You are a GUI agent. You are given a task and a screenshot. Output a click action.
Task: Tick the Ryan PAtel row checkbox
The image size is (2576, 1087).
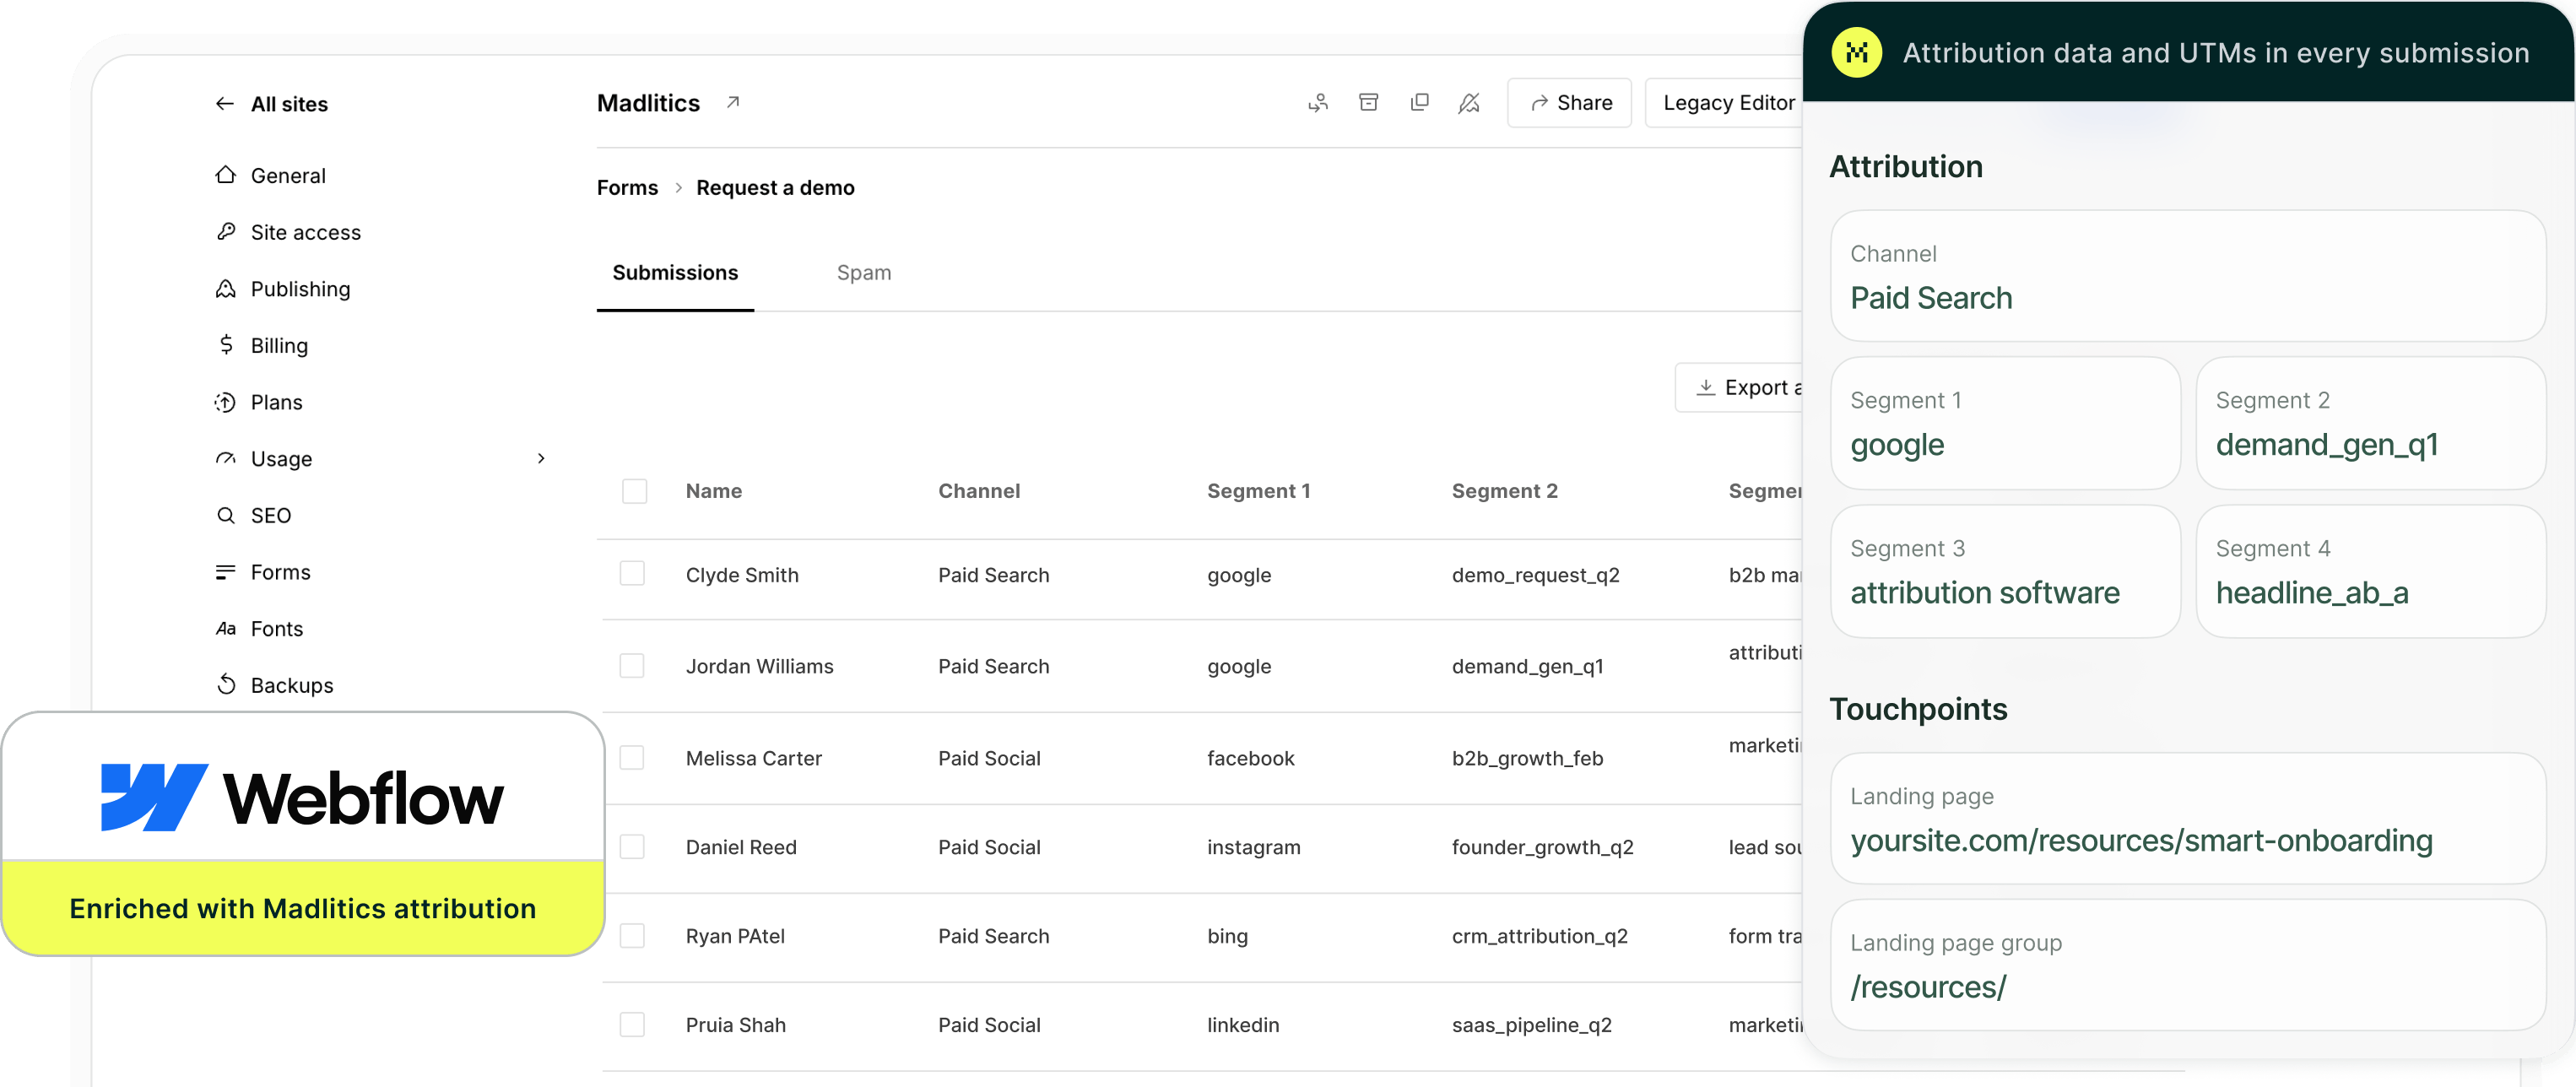click(x=632, y=936)
